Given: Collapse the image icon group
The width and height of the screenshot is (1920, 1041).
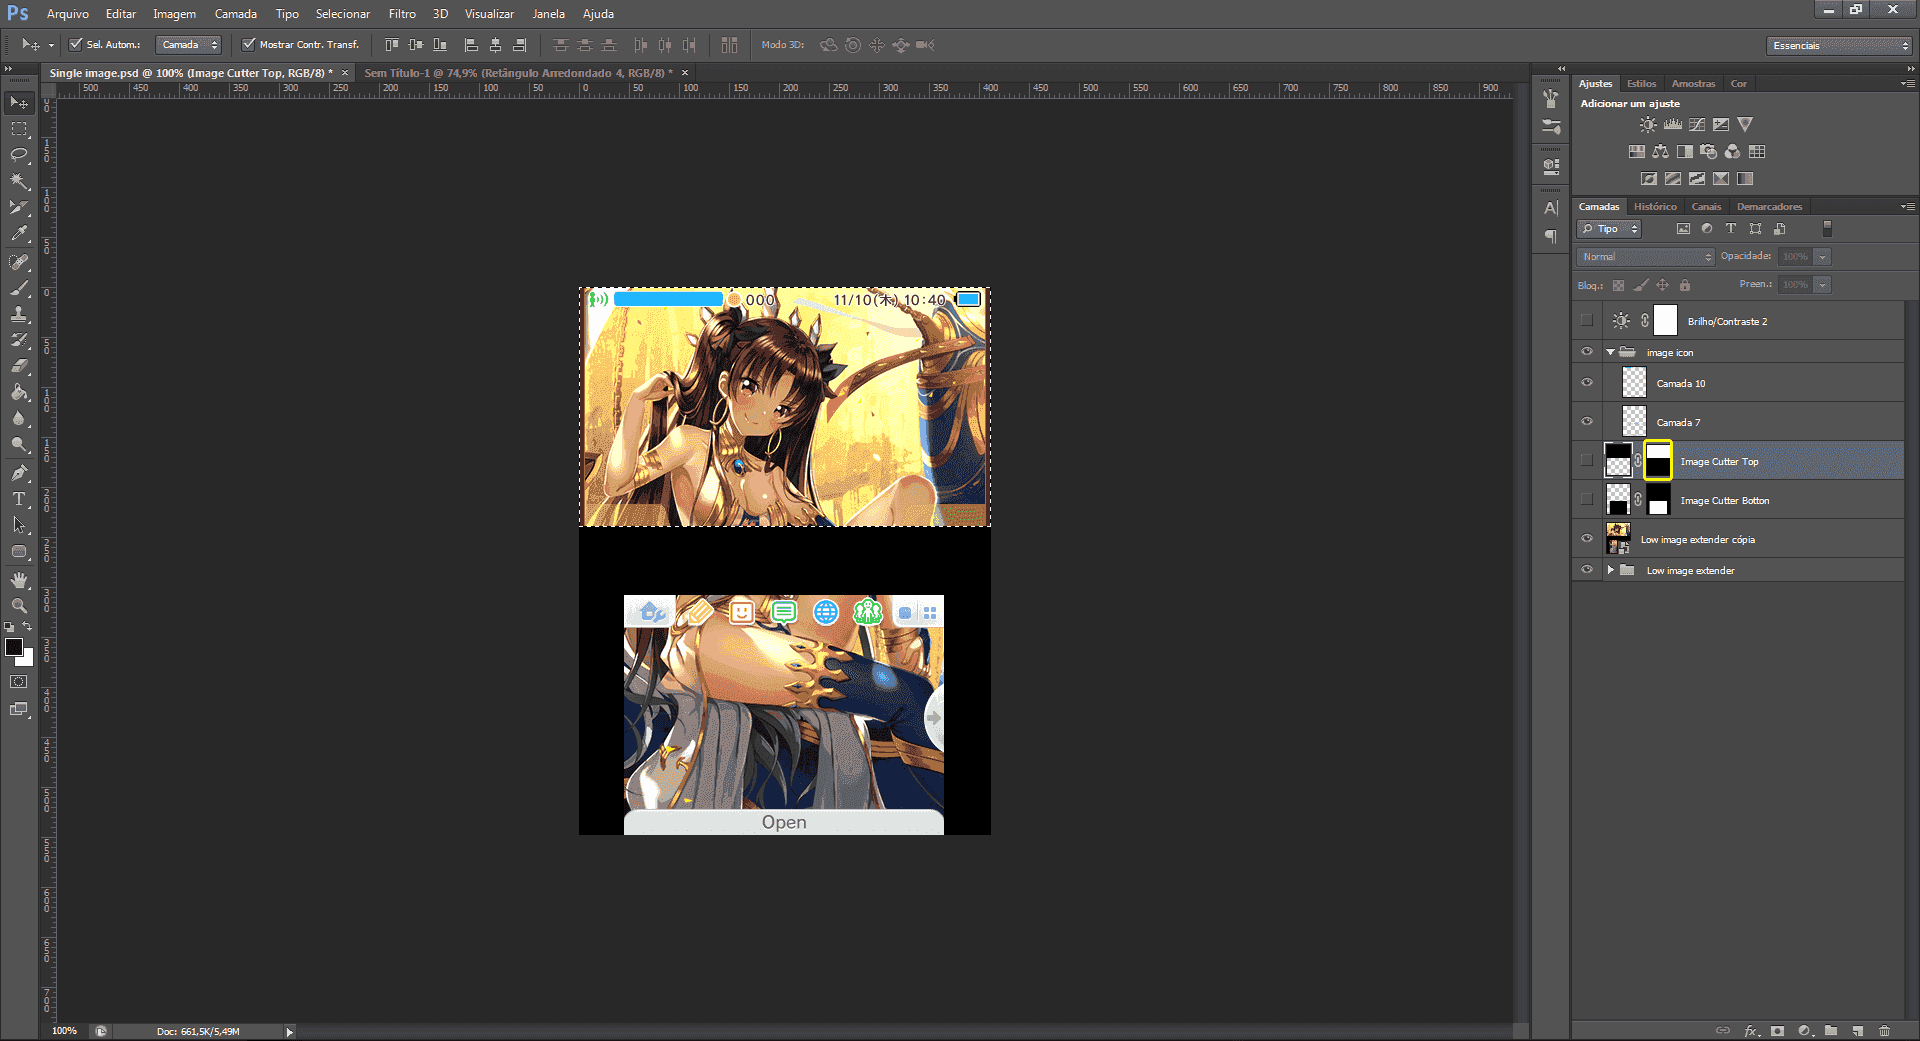Looking at the screenshot, I should click(x=1610, y=352).
